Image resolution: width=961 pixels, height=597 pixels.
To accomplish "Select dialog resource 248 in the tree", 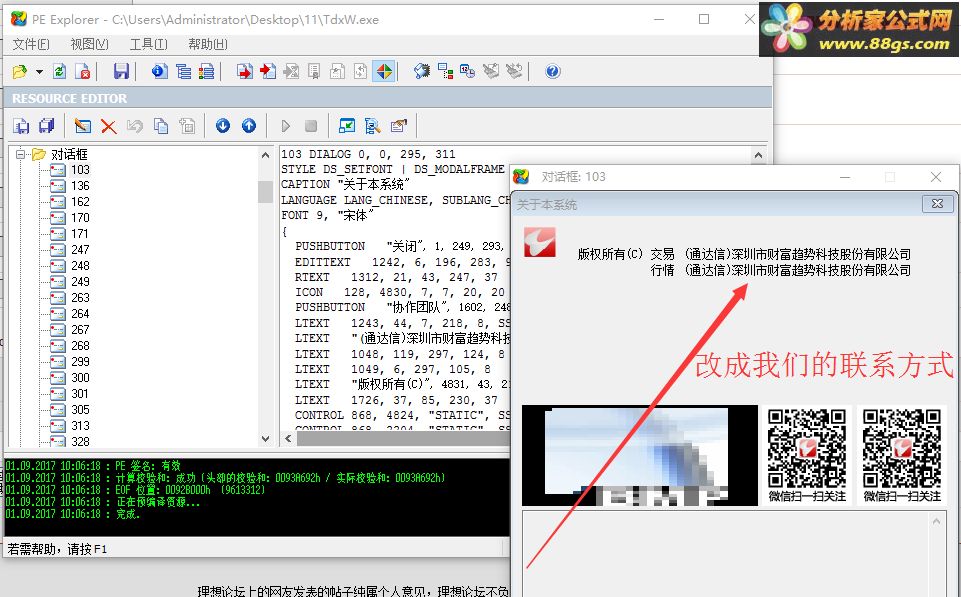I will tap(80, 265).
